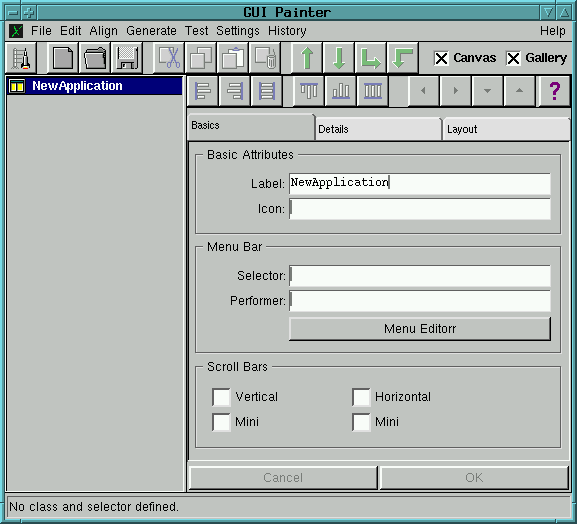
Task: Nudge down with the small down arrow
Action: [487, 91]
